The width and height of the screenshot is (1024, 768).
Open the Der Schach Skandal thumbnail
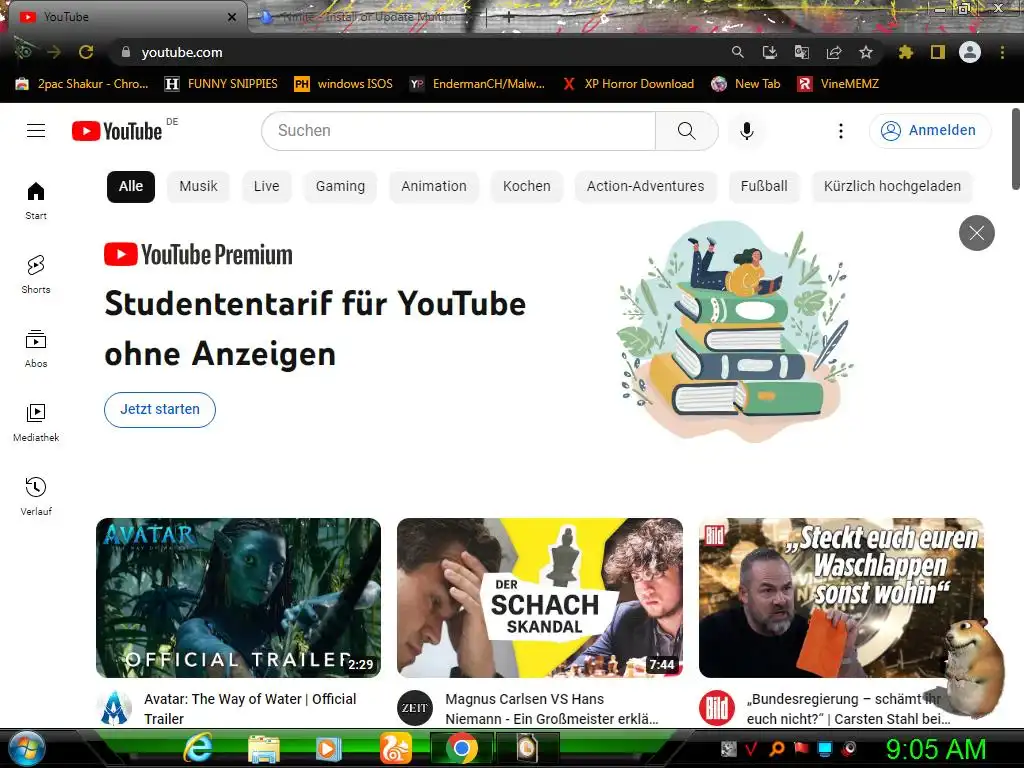point(540,598)
